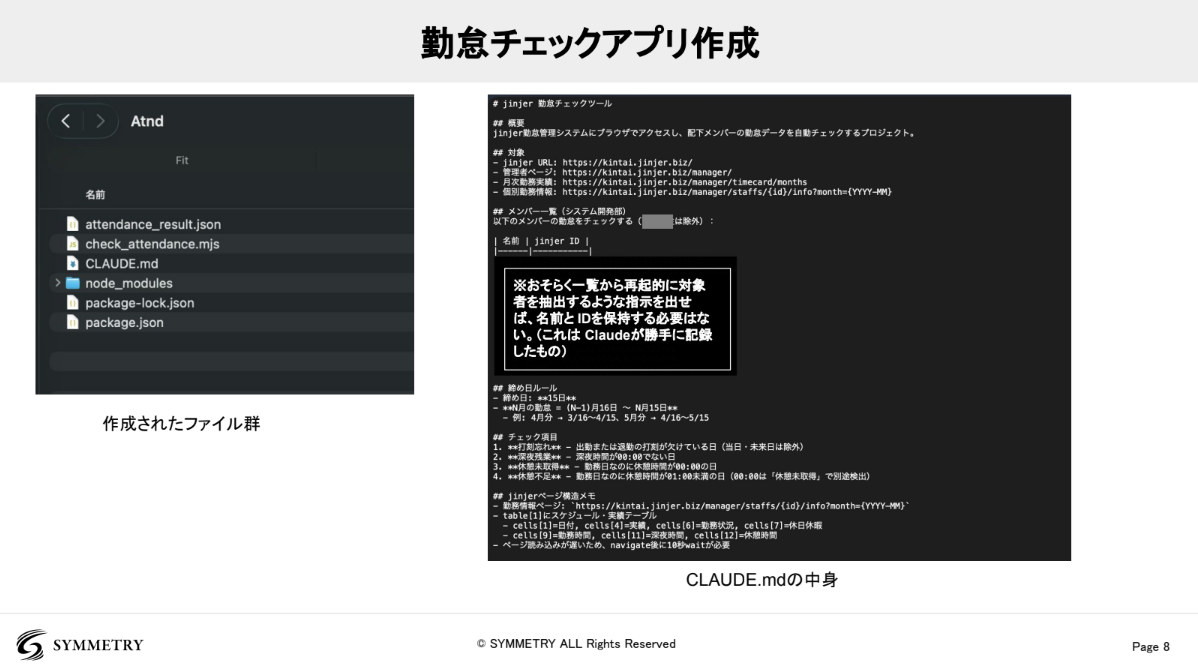Click the SYMMETRY ALL Rights Reserved text
This screenshot has height=670, width=1198.
(576, 644)
